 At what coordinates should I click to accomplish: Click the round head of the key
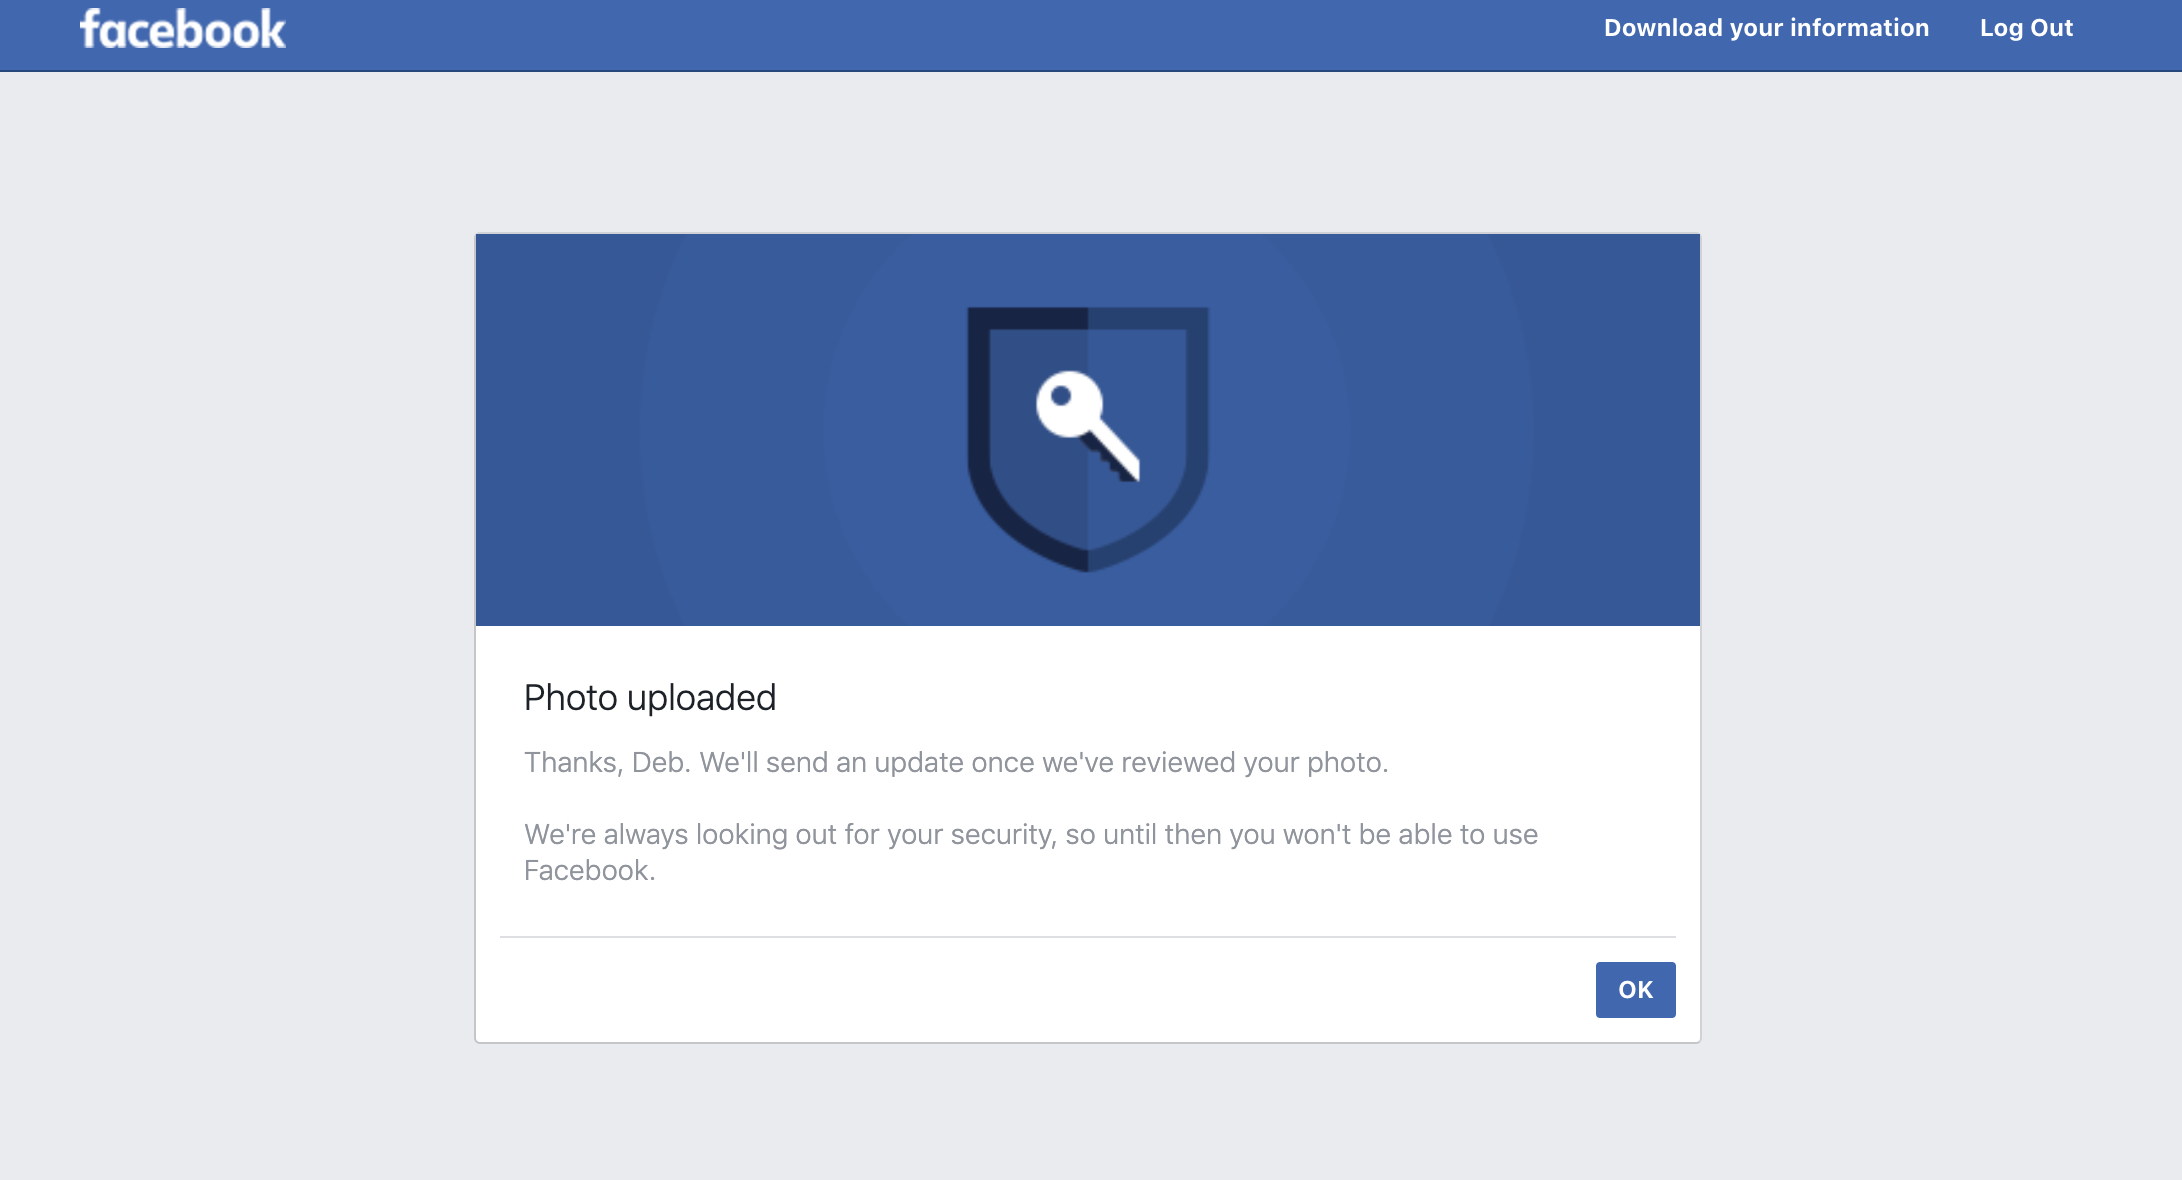[1066, 402]
